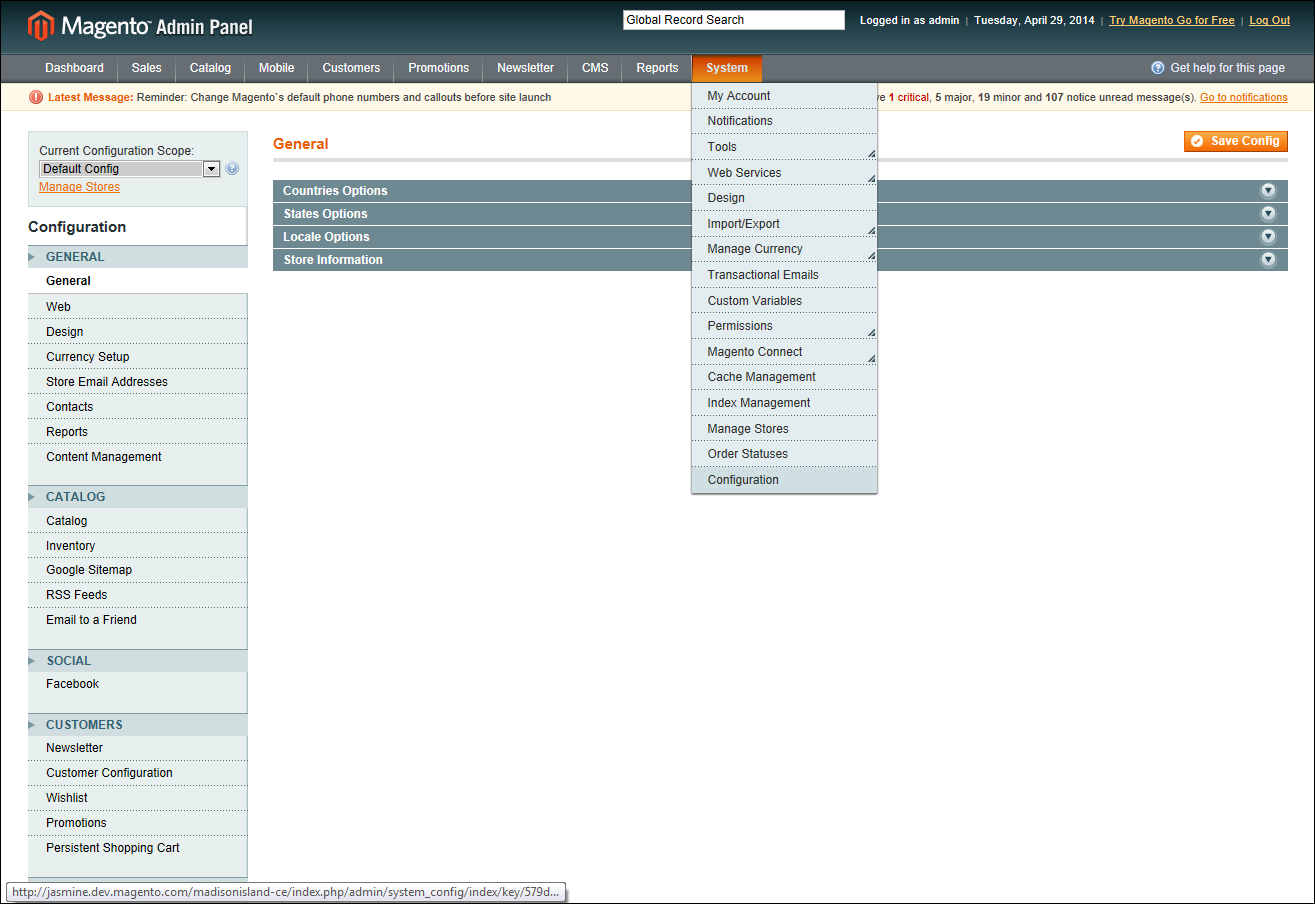Select Order Statuses menu item
This screenshot has width=1315, height=904.
click(x=784, y=454)
